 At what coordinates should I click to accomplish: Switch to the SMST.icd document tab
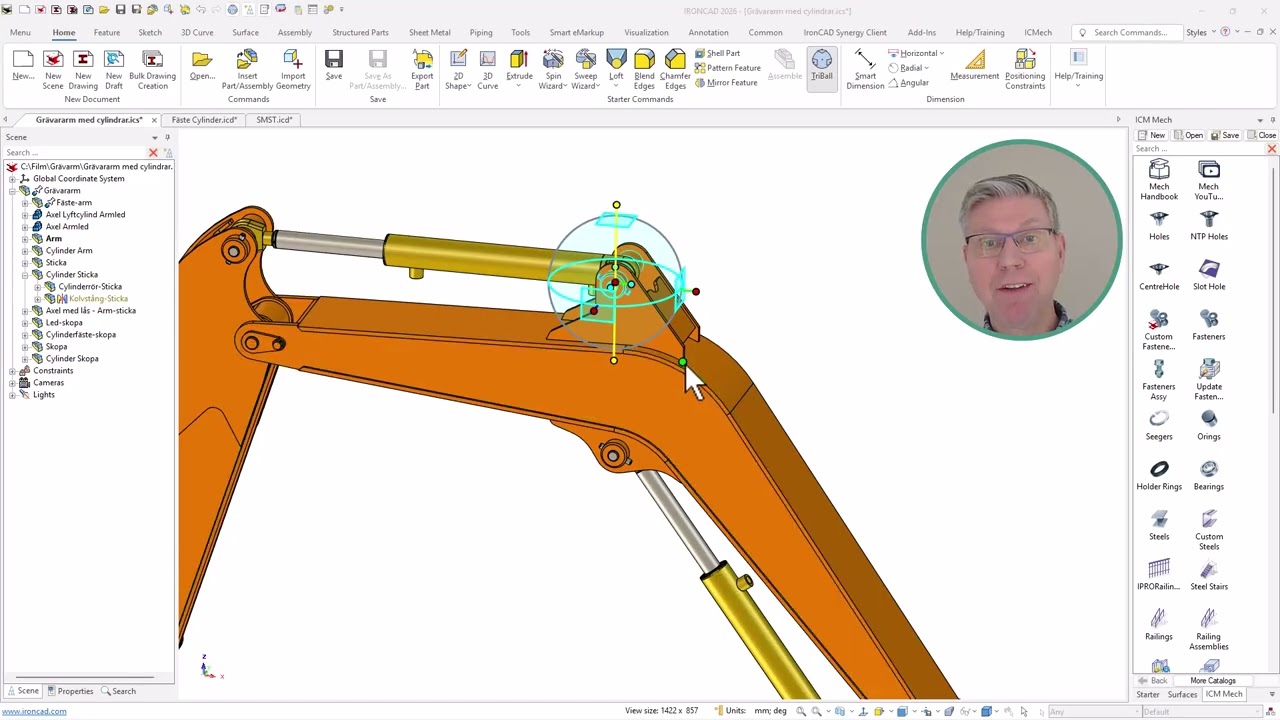point(274,120)
